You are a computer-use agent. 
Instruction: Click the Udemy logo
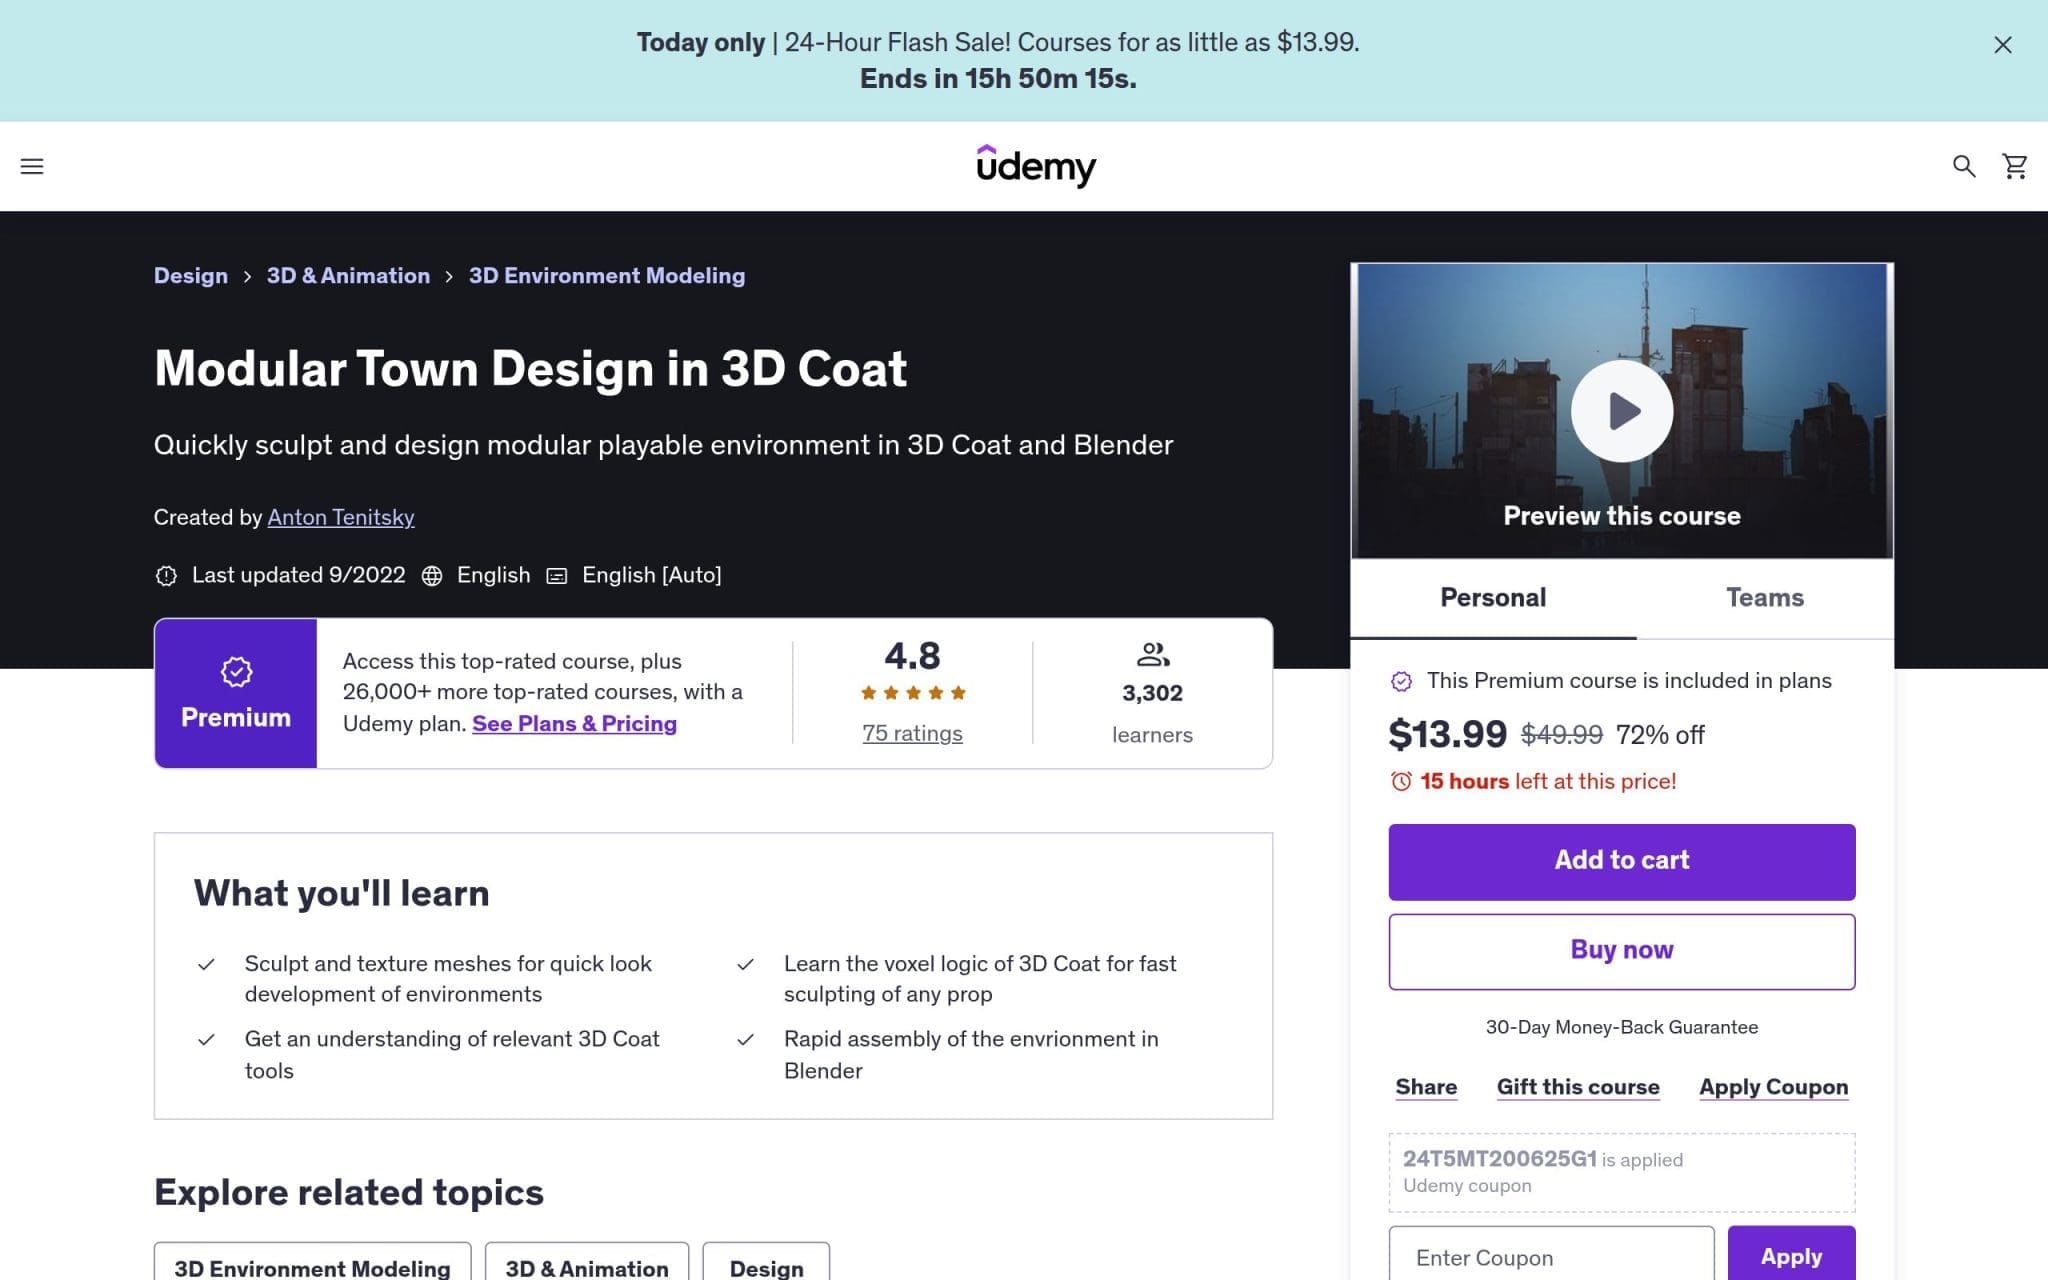(x=1036, y=166)
